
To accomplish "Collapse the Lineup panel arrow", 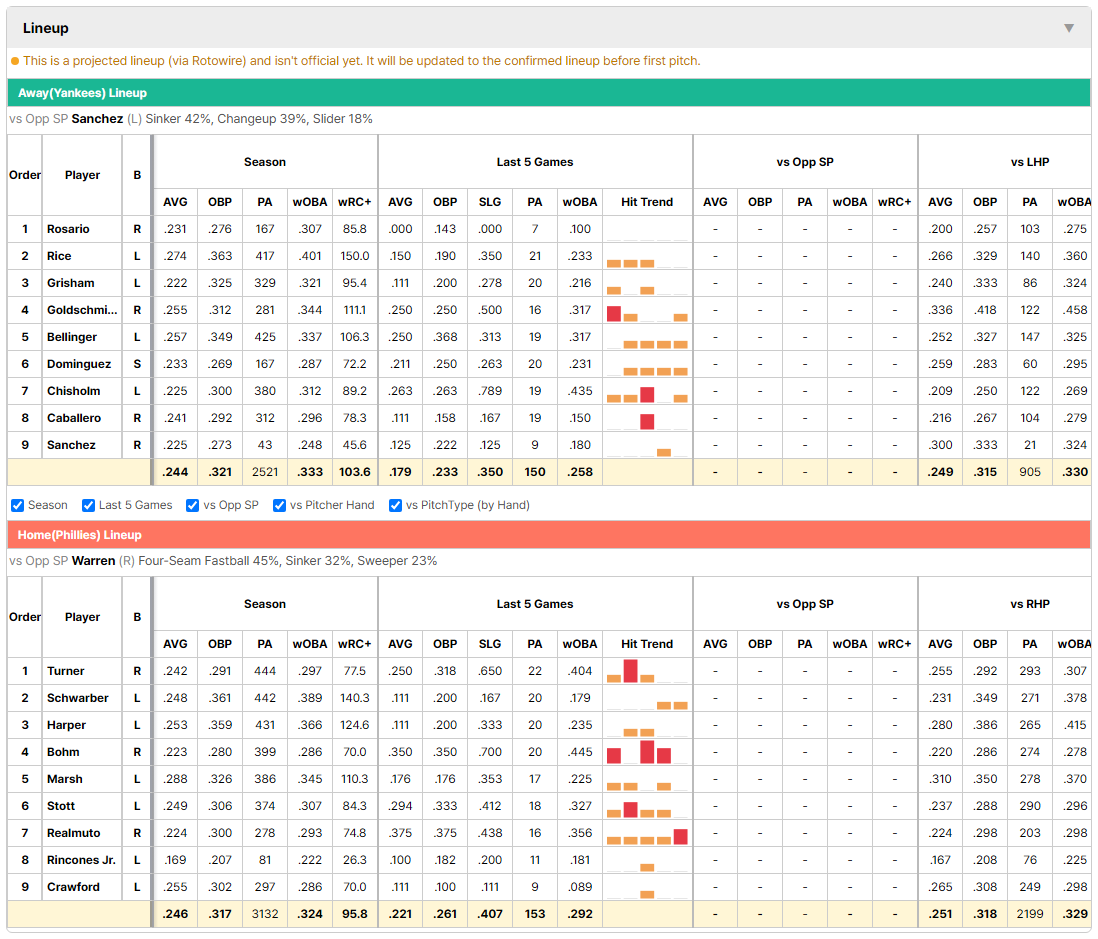I will 1069,28.
